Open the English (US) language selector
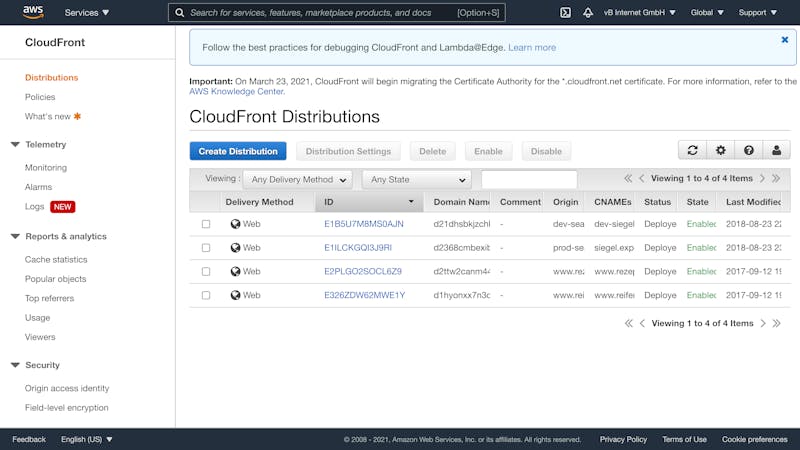 86,439
